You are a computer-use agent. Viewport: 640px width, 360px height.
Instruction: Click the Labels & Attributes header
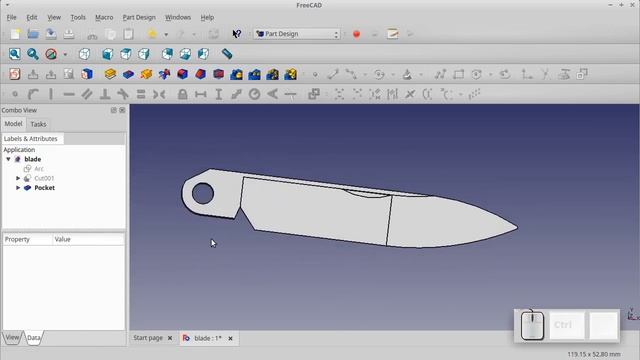[33, 139]
